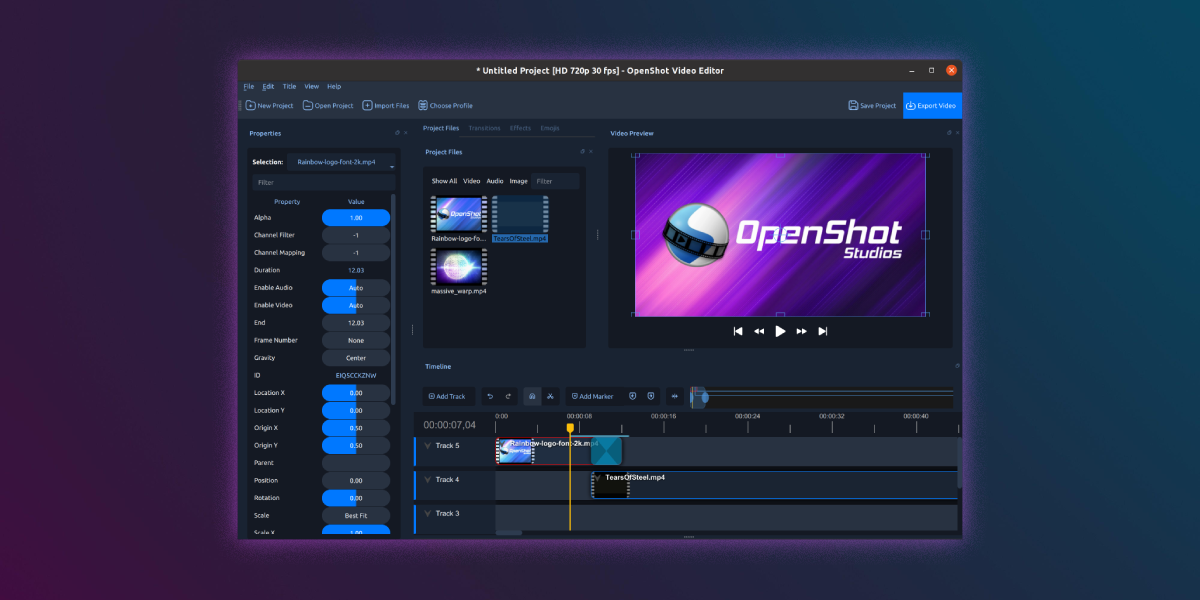Select the razor tool to slice clips
The image size is (1200, 600).
pos(551,396)
